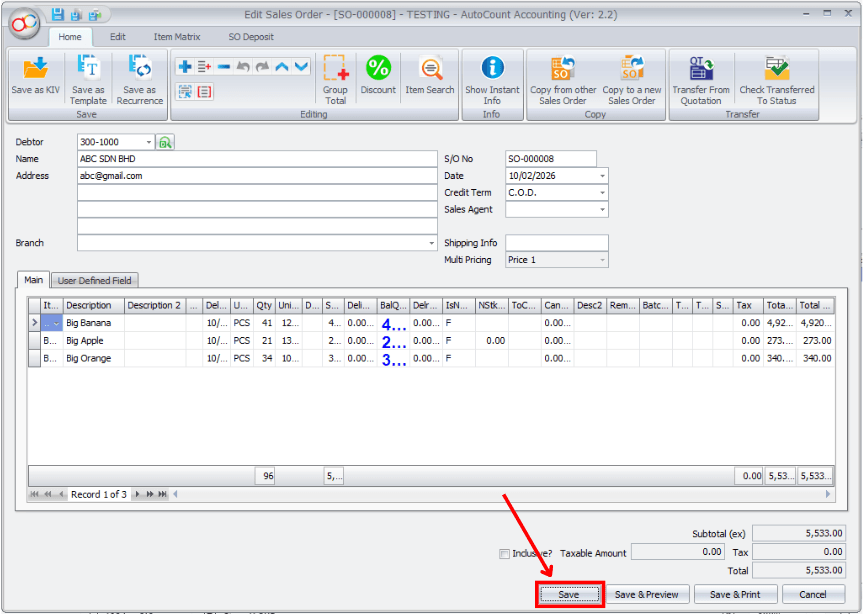Screen dimensions: 863x614
Task: Click Copy to a new Sales Order
Action: tap(632, 70)
